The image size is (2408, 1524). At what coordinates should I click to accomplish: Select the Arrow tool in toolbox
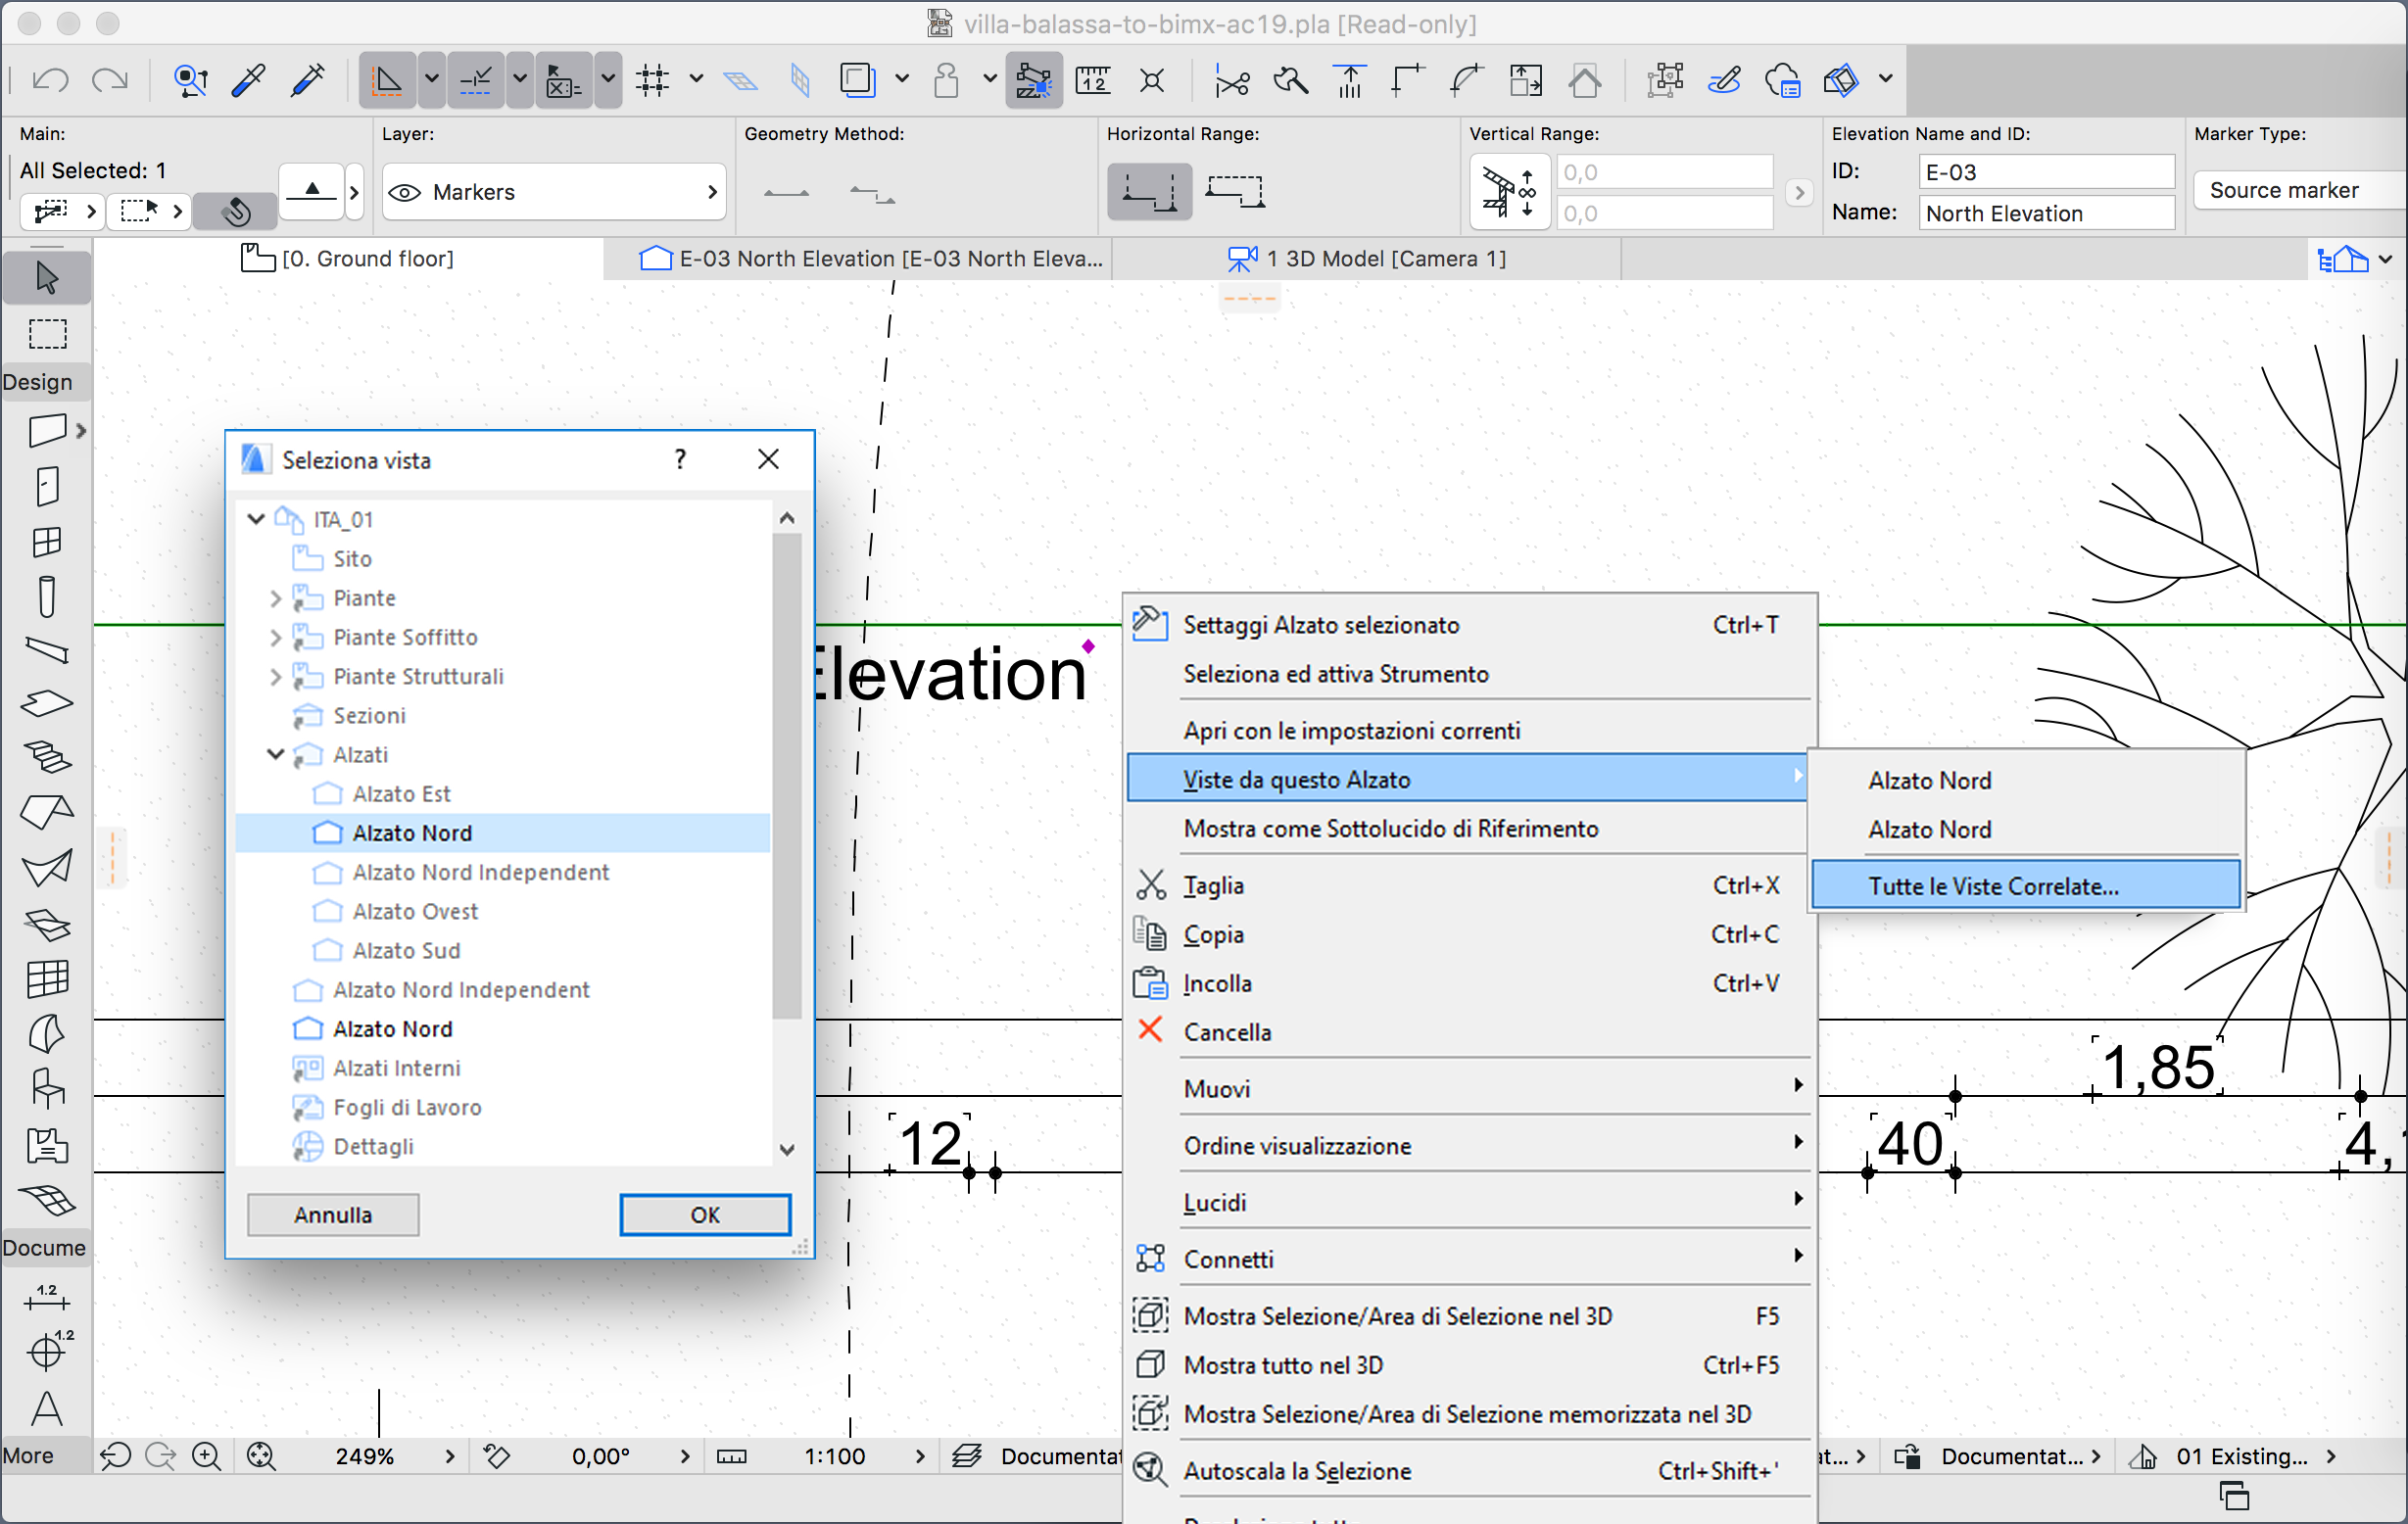(x=46, y=277)
